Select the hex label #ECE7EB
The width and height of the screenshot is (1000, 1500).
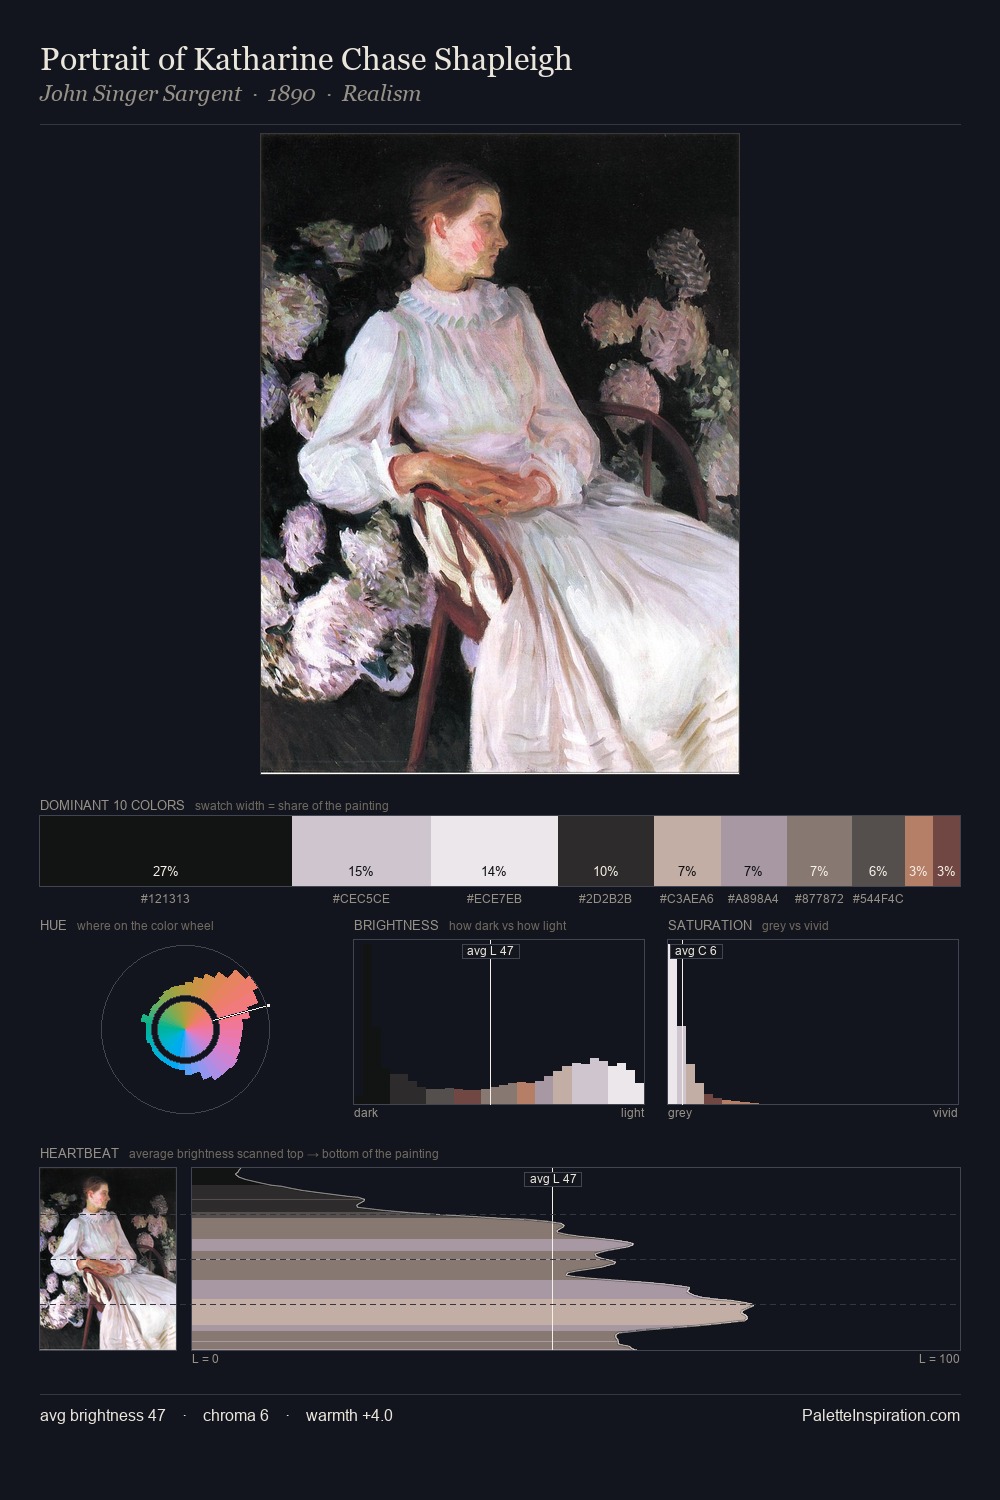[494, 899]
